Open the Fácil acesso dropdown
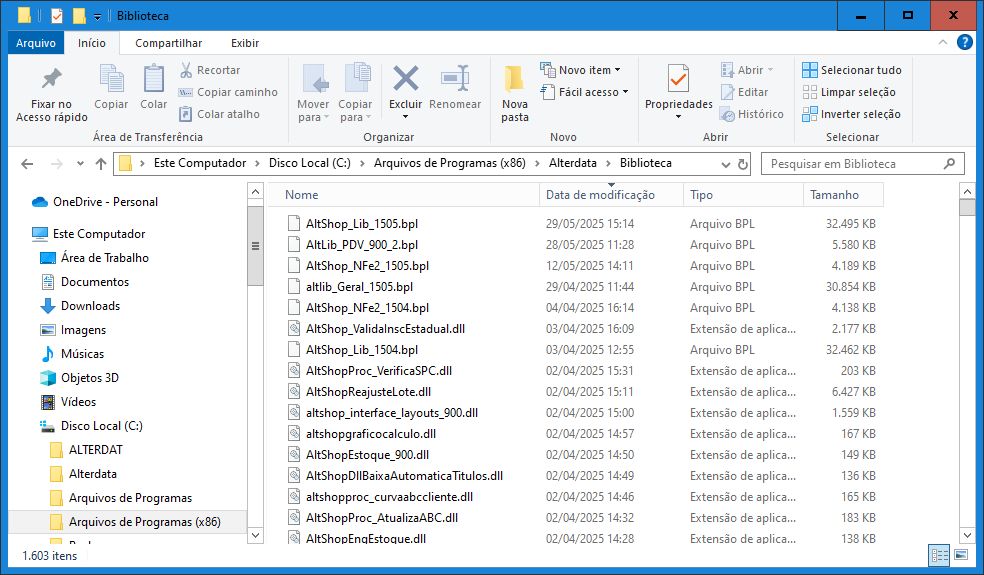Screen dimensions: 984x575 pos(584,92)
